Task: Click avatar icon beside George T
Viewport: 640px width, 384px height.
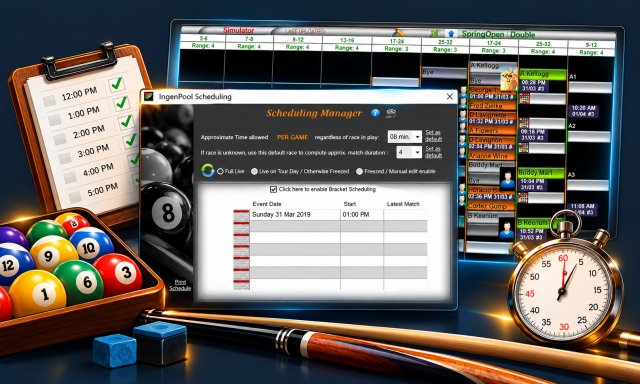Action: click(463, 91)
